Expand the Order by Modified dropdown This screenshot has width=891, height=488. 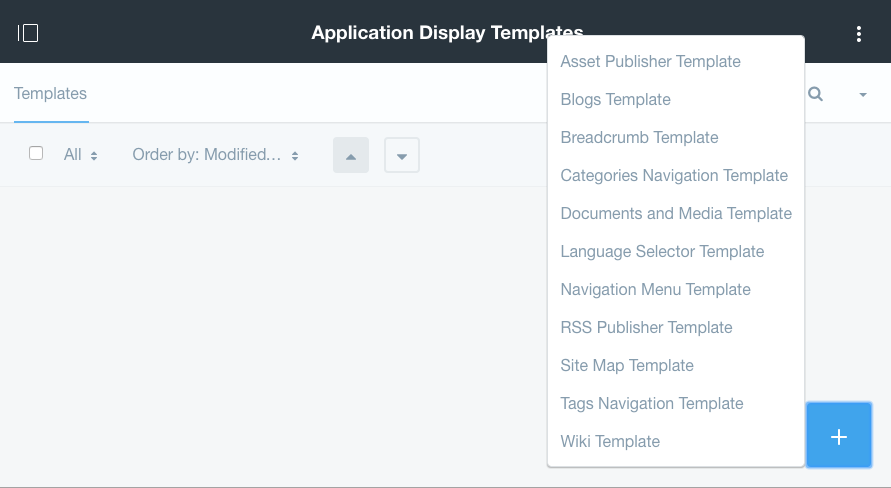pyautogui.click(x=215, y=155)
